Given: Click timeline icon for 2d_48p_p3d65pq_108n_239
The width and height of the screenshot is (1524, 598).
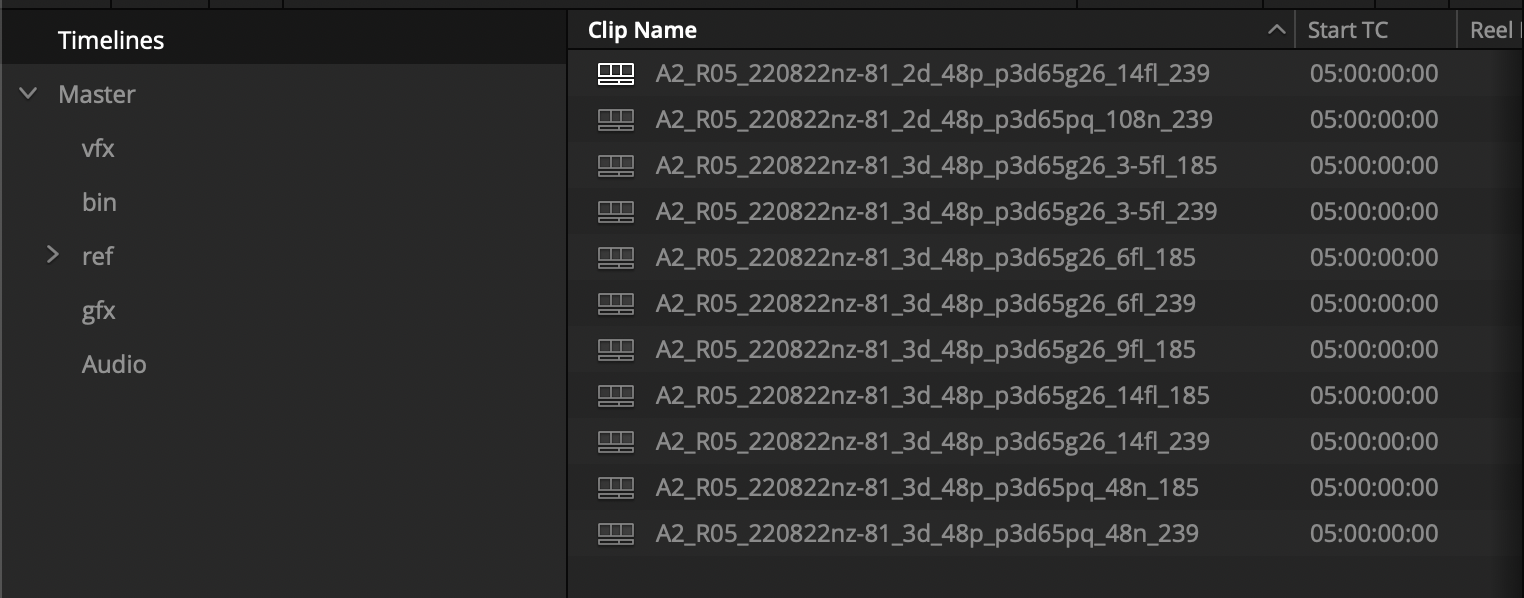Looking at the screenshot, I should (616, 119).
